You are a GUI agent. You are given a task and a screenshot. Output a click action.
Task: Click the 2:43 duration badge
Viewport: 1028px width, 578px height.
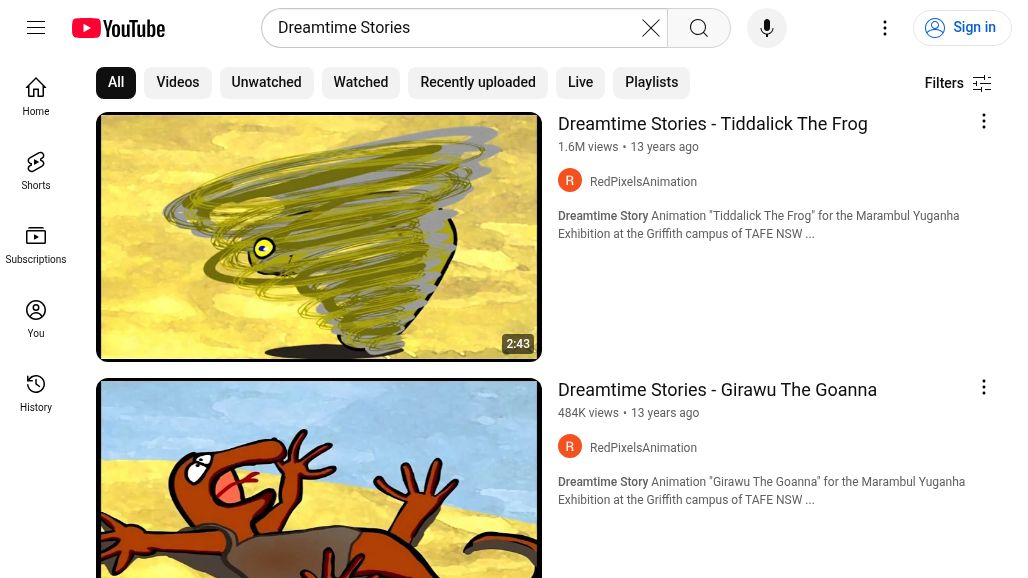coord(518,343)
